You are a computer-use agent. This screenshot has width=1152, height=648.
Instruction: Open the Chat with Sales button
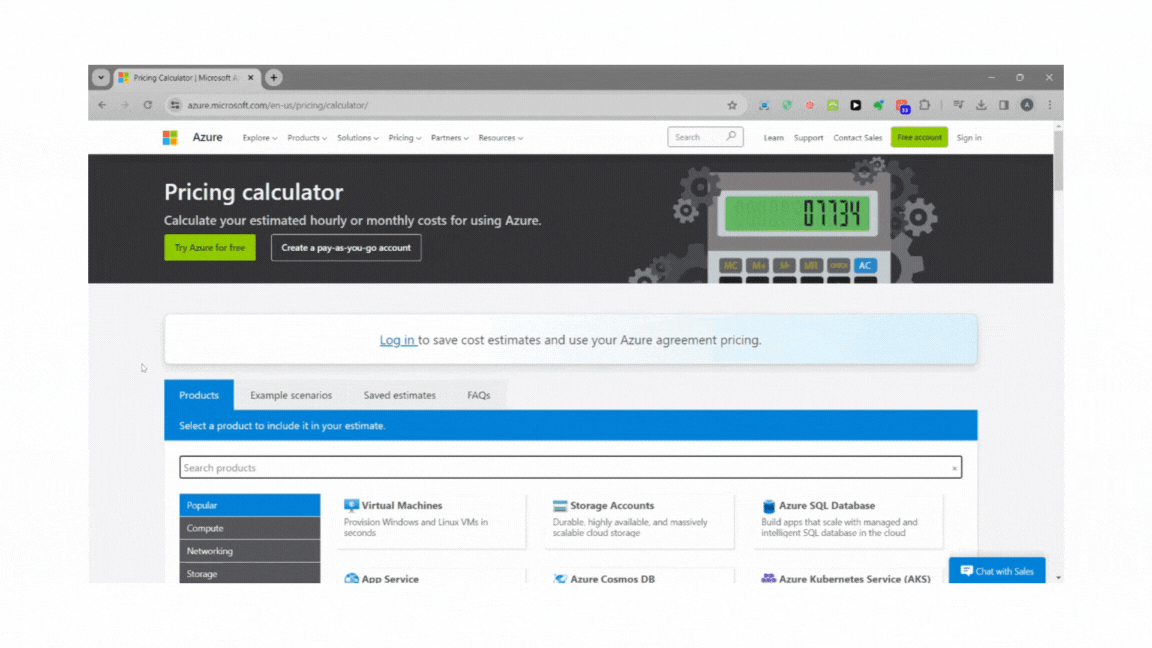pyautogui.click(x=997, y=571)
